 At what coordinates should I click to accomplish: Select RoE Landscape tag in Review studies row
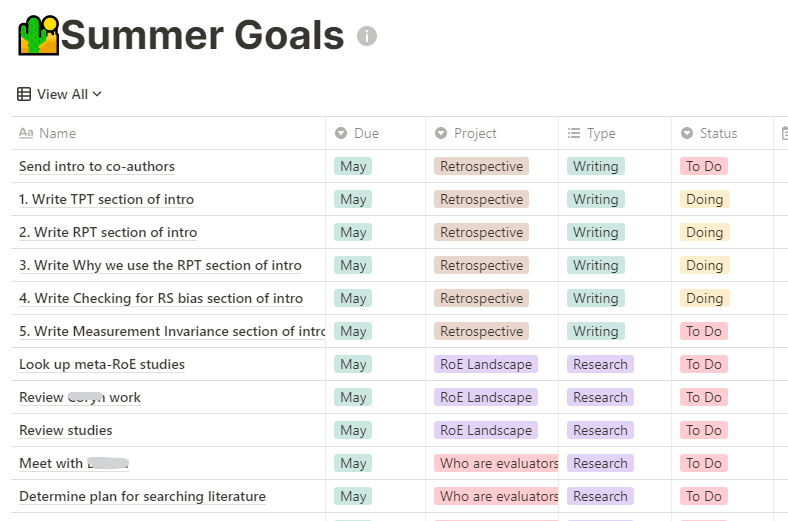tap(485, 431)
